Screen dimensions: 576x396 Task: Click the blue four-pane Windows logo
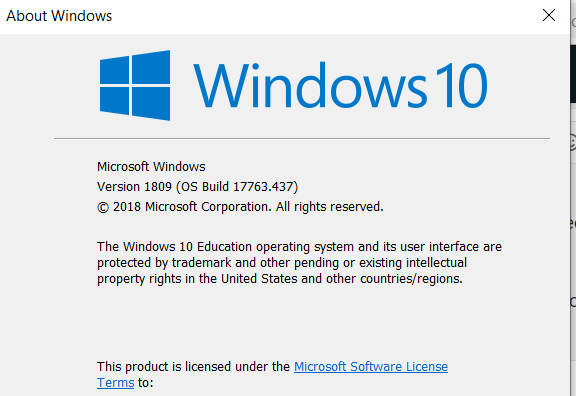[135, 85]
